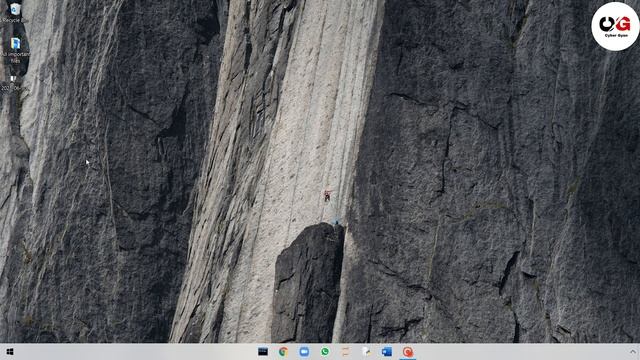Open Google Chrome from the taskbar

[283, 351]
